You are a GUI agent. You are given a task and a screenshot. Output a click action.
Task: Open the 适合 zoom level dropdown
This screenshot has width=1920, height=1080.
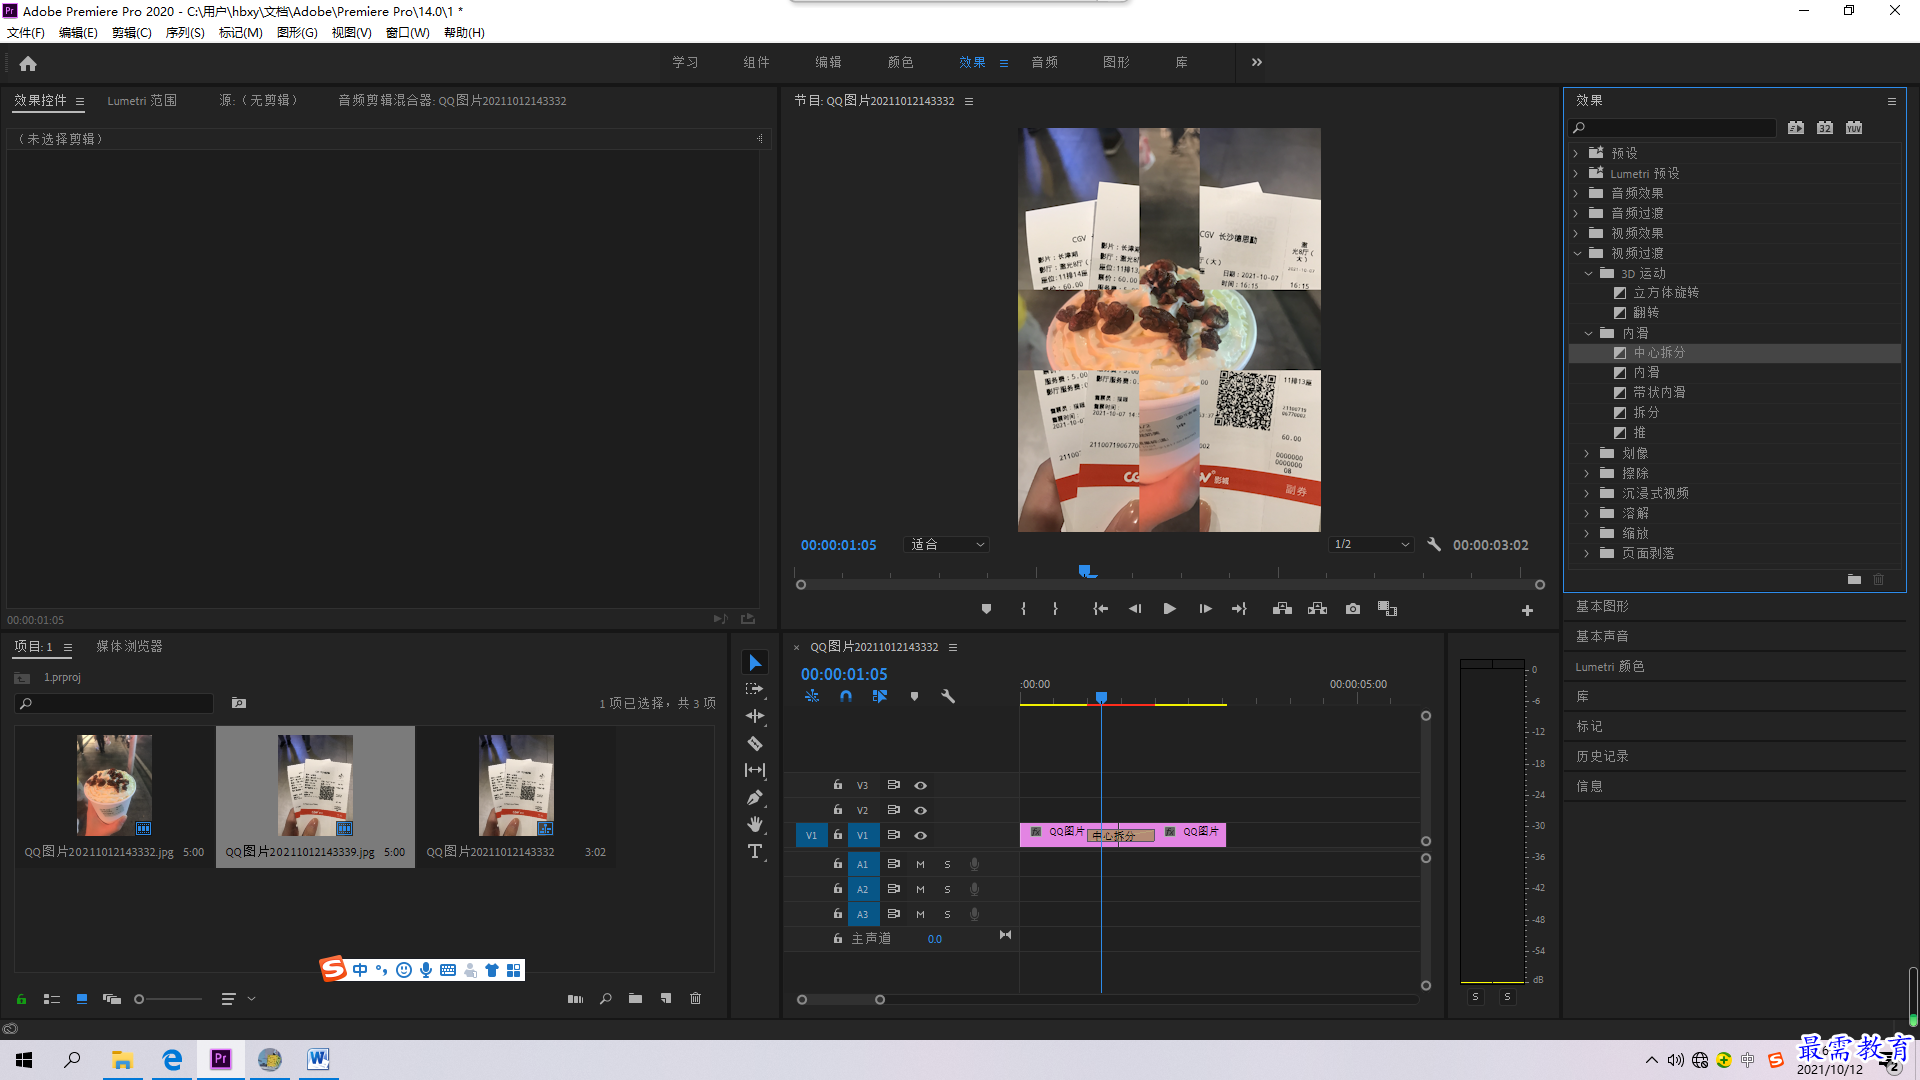(946, 545)
